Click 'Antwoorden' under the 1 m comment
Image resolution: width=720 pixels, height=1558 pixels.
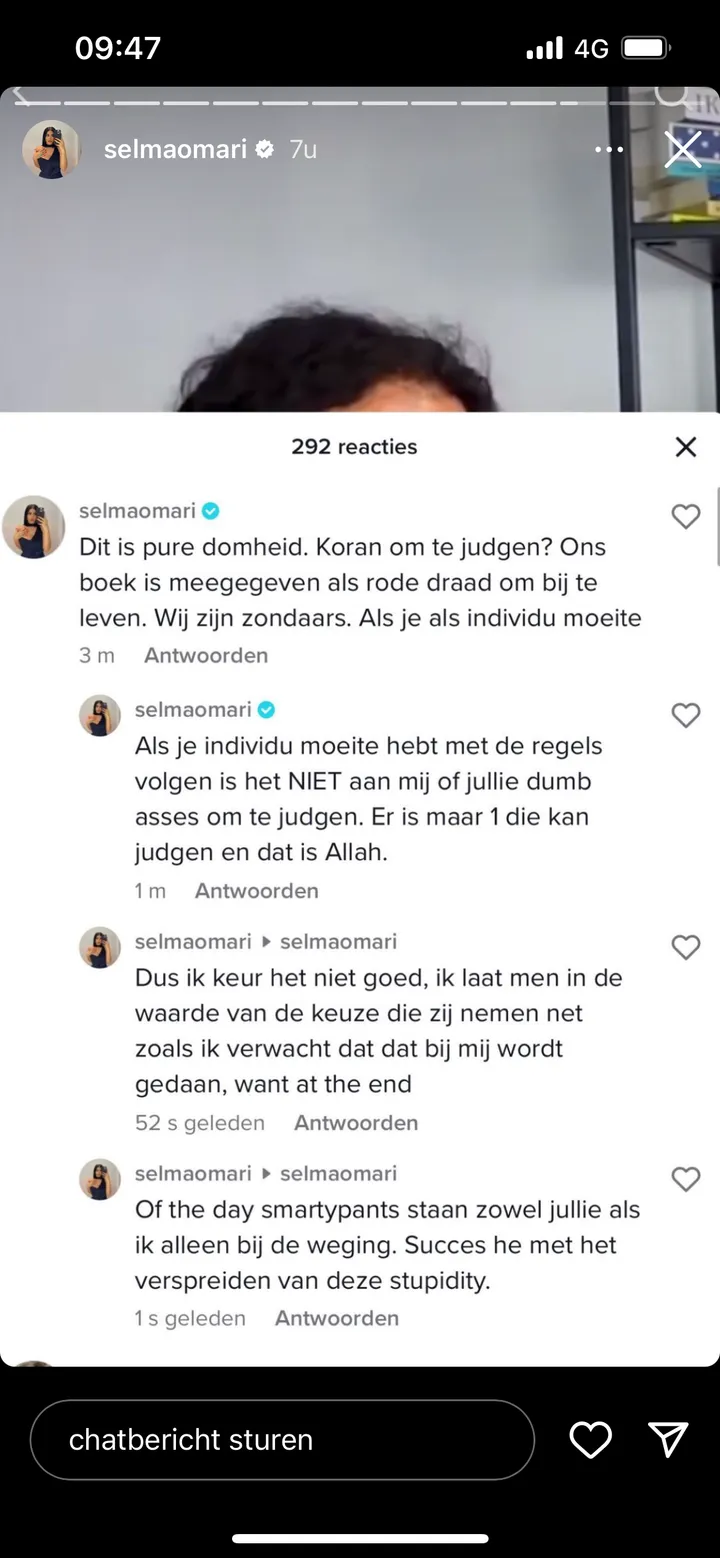[x=256, y=891]
